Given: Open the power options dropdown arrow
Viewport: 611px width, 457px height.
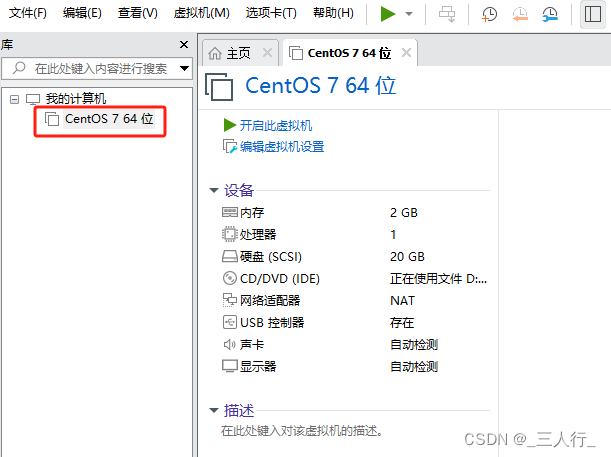Looking at the screenshot, I should [409, 14].
